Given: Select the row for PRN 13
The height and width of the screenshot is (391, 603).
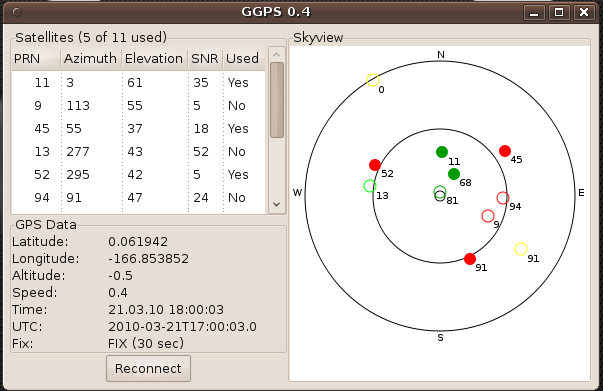Looking at the screenshot, I should [138, 151].
